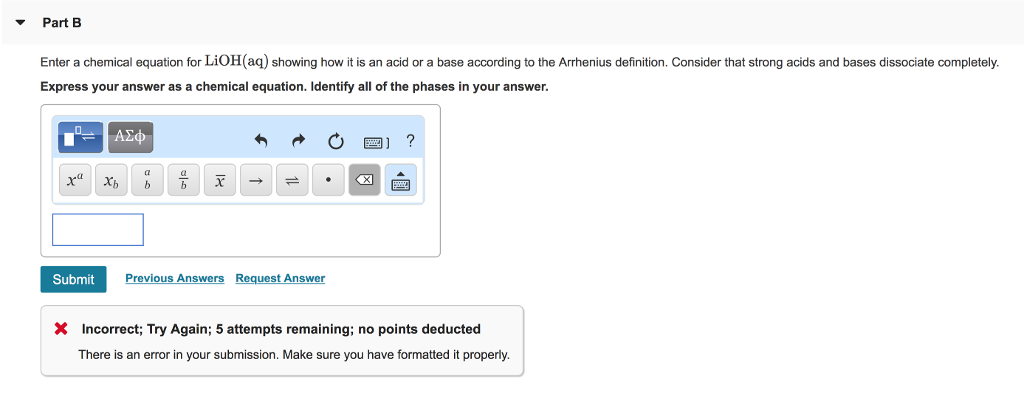Screen dimensions: 1024x396
Task: Click the backspace delete button
Action: [365, 180]
